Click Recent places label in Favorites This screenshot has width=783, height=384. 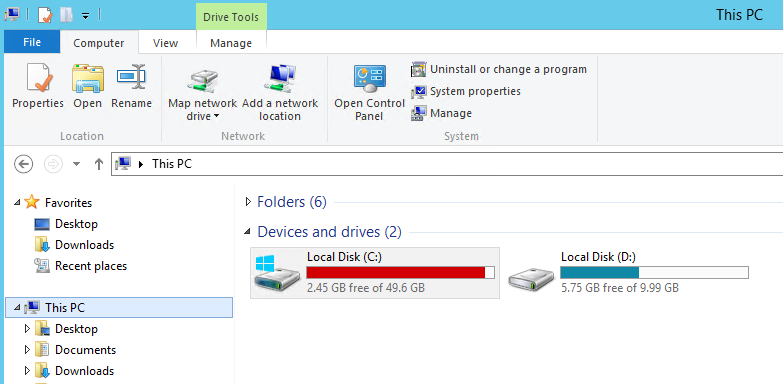click(91, 266)
